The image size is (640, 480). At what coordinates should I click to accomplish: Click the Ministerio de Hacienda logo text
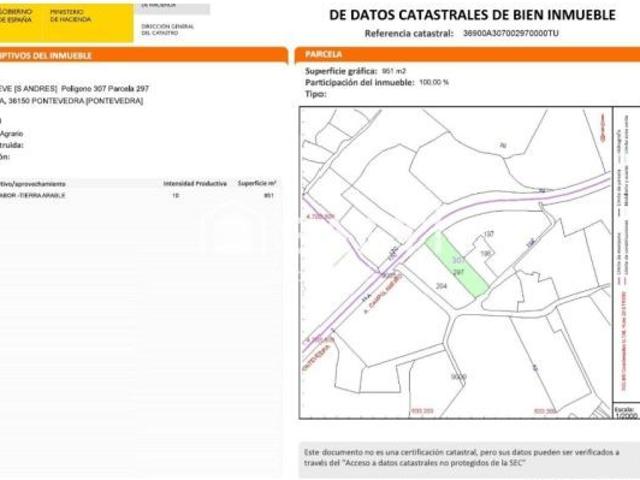click(x=71, y=16)
